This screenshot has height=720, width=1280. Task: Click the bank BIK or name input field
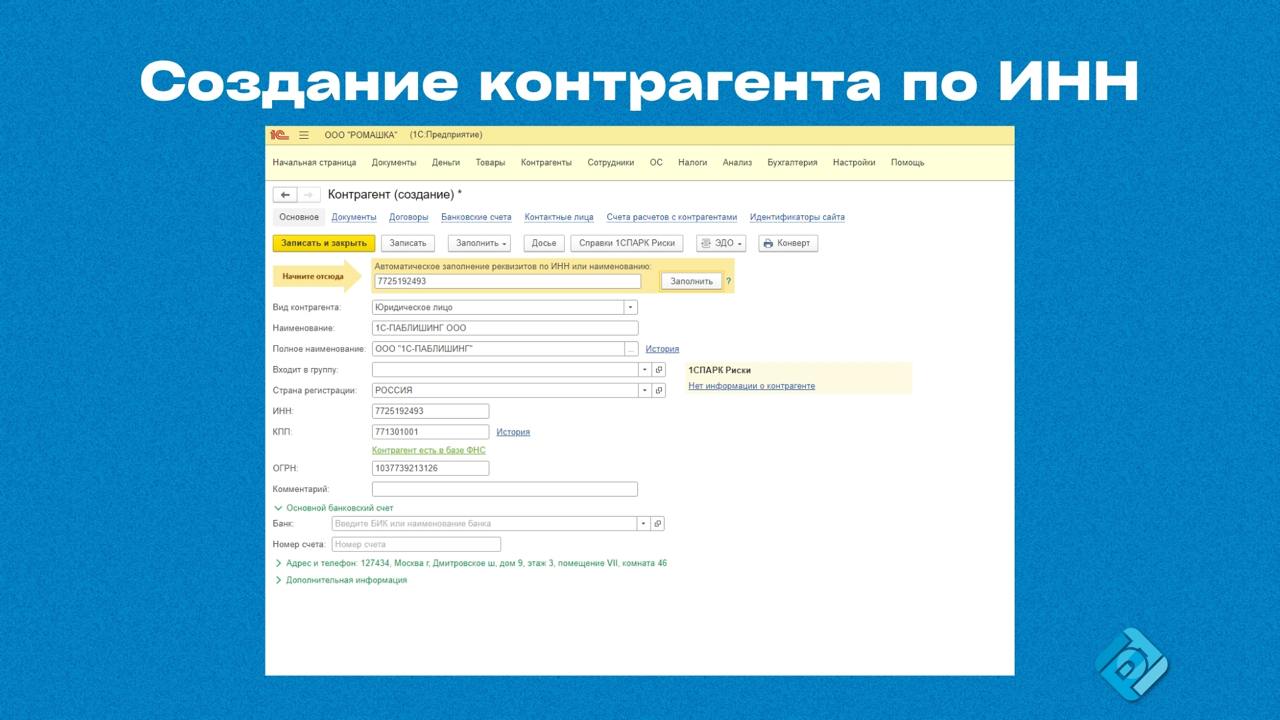pyautogui.click(x=484, y=524)
